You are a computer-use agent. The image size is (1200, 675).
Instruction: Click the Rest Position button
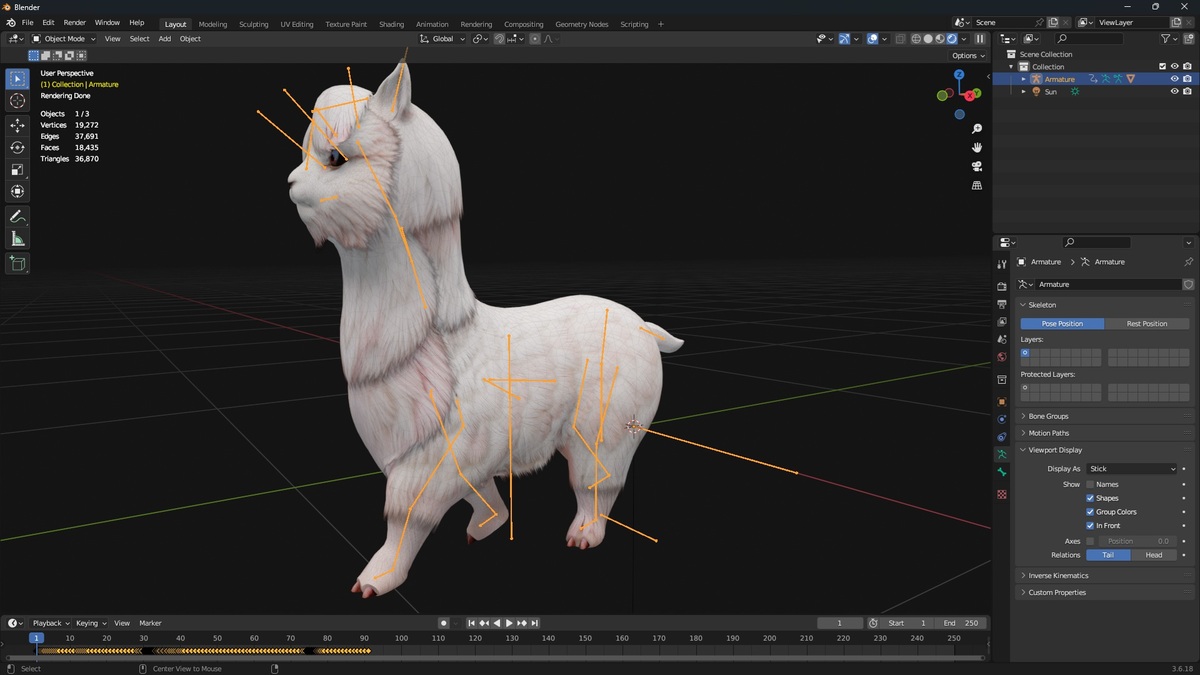(x=1147, y=324)
